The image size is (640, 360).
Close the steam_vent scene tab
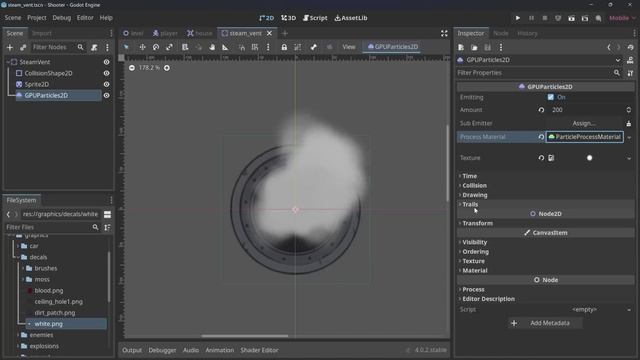pyautogui.click(x=269, y=33)
